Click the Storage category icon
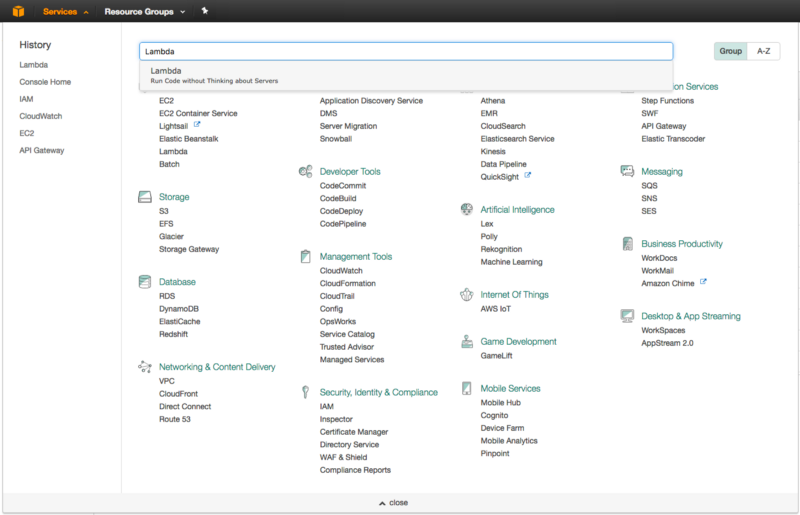 coord(145,197)
